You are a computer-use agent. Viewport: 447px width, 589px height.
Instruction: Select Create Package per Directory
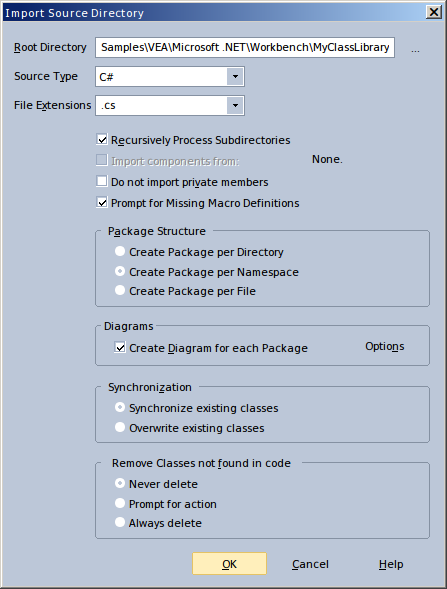(120, 251)
